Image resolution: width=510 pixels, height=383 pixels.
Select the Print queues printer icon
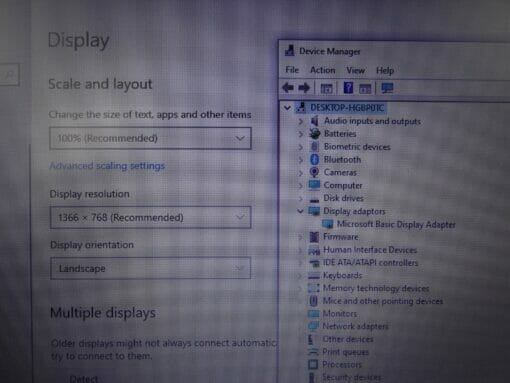point(313,352)
